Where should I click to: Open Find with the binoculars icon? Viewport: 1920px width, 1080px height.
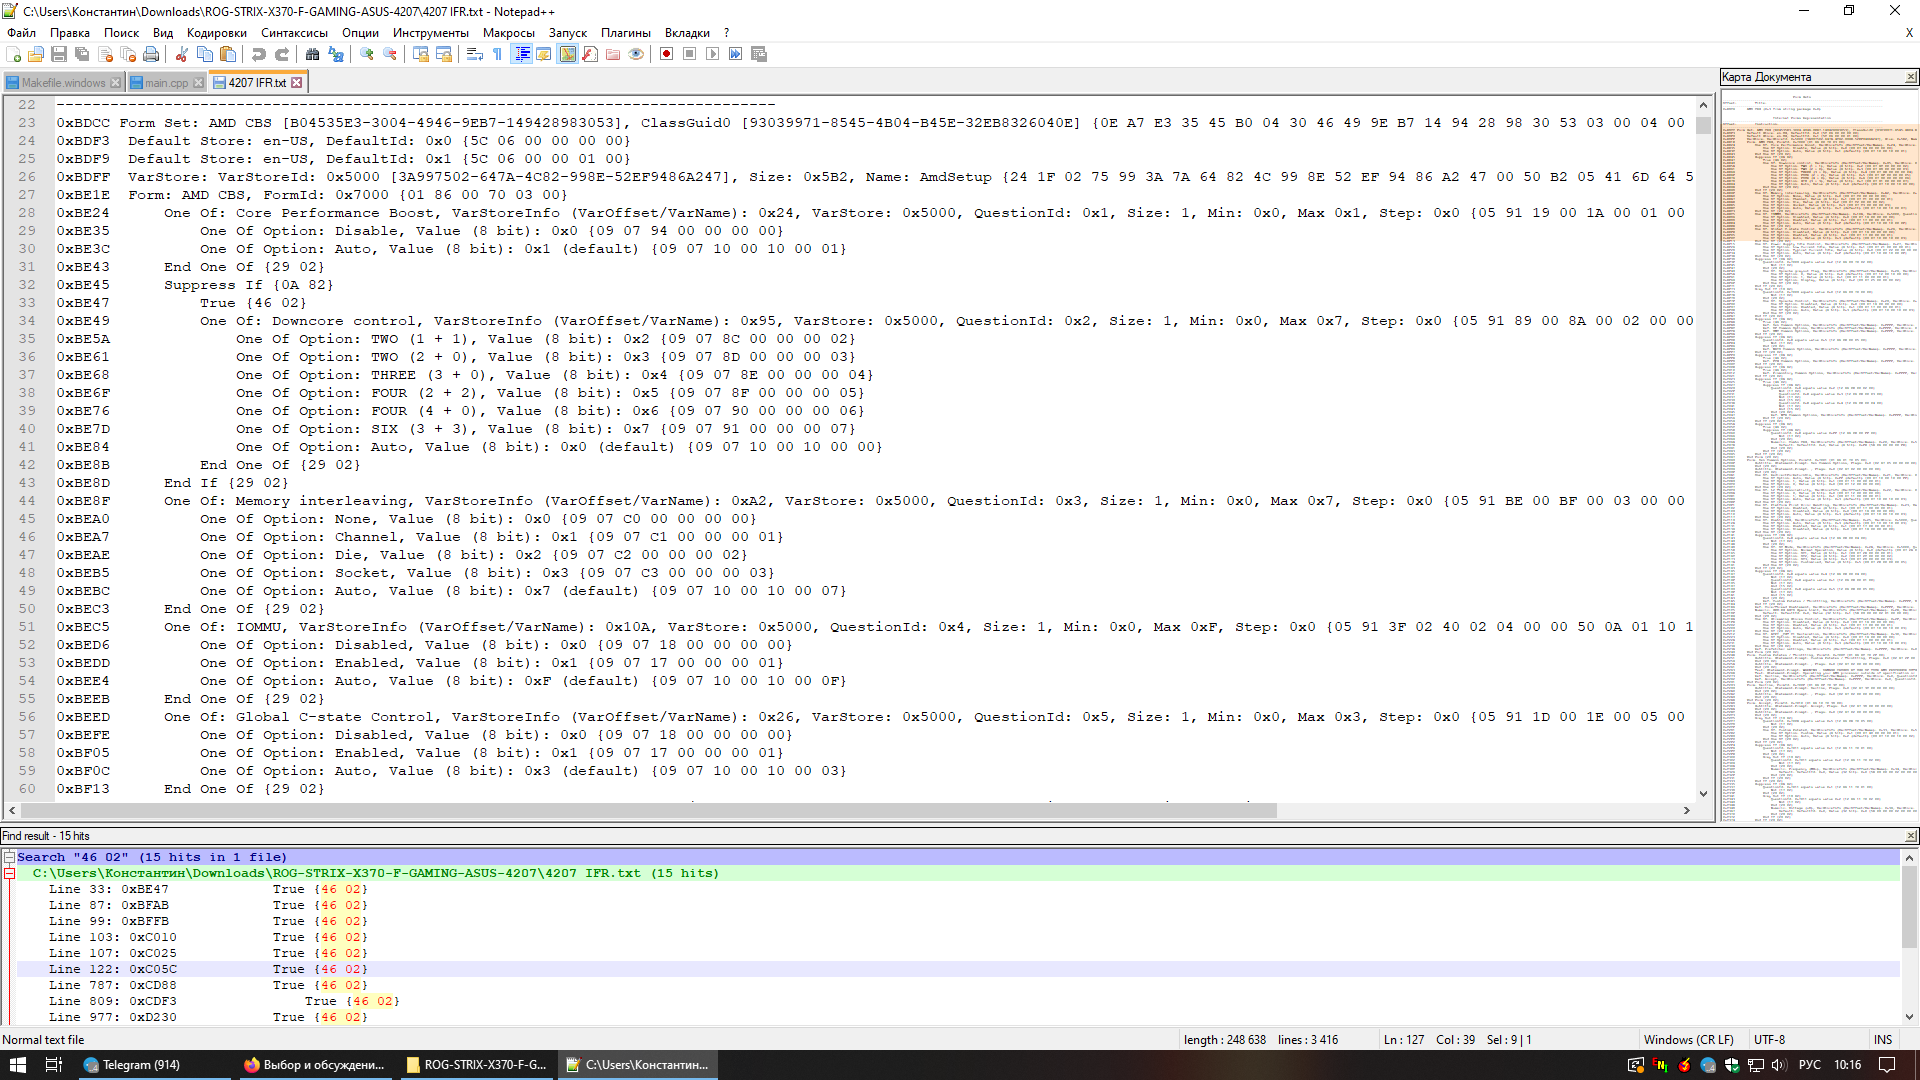click(x=313, y=54)
